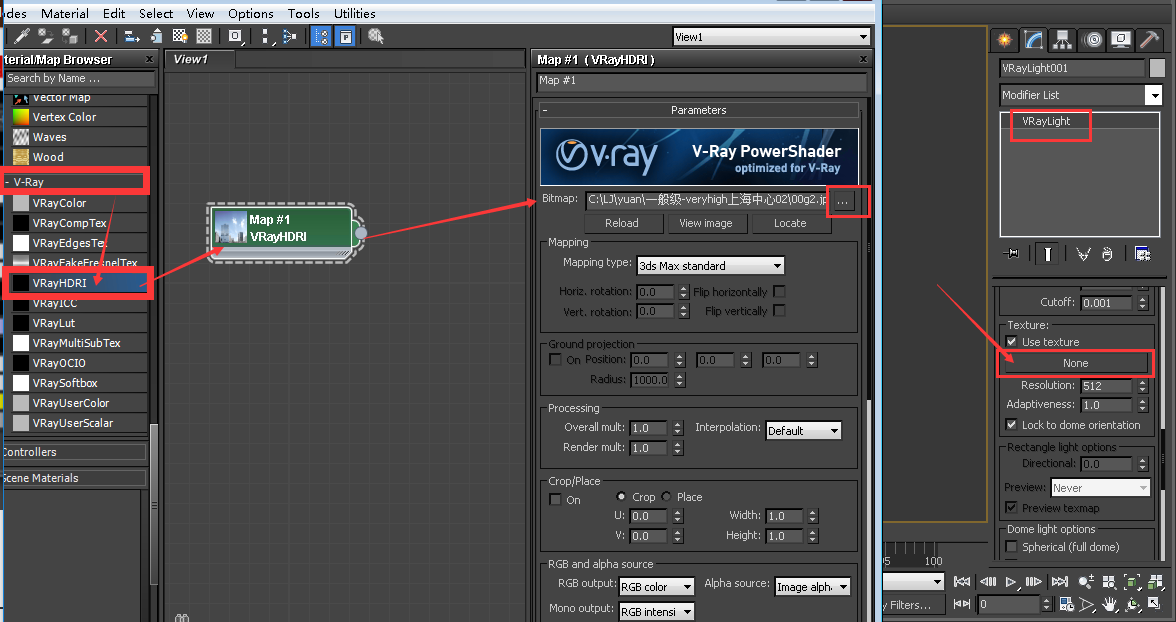Open the Modifier List dropdown
This screenshot has height=622, width=1176.
pos(1081,95)
